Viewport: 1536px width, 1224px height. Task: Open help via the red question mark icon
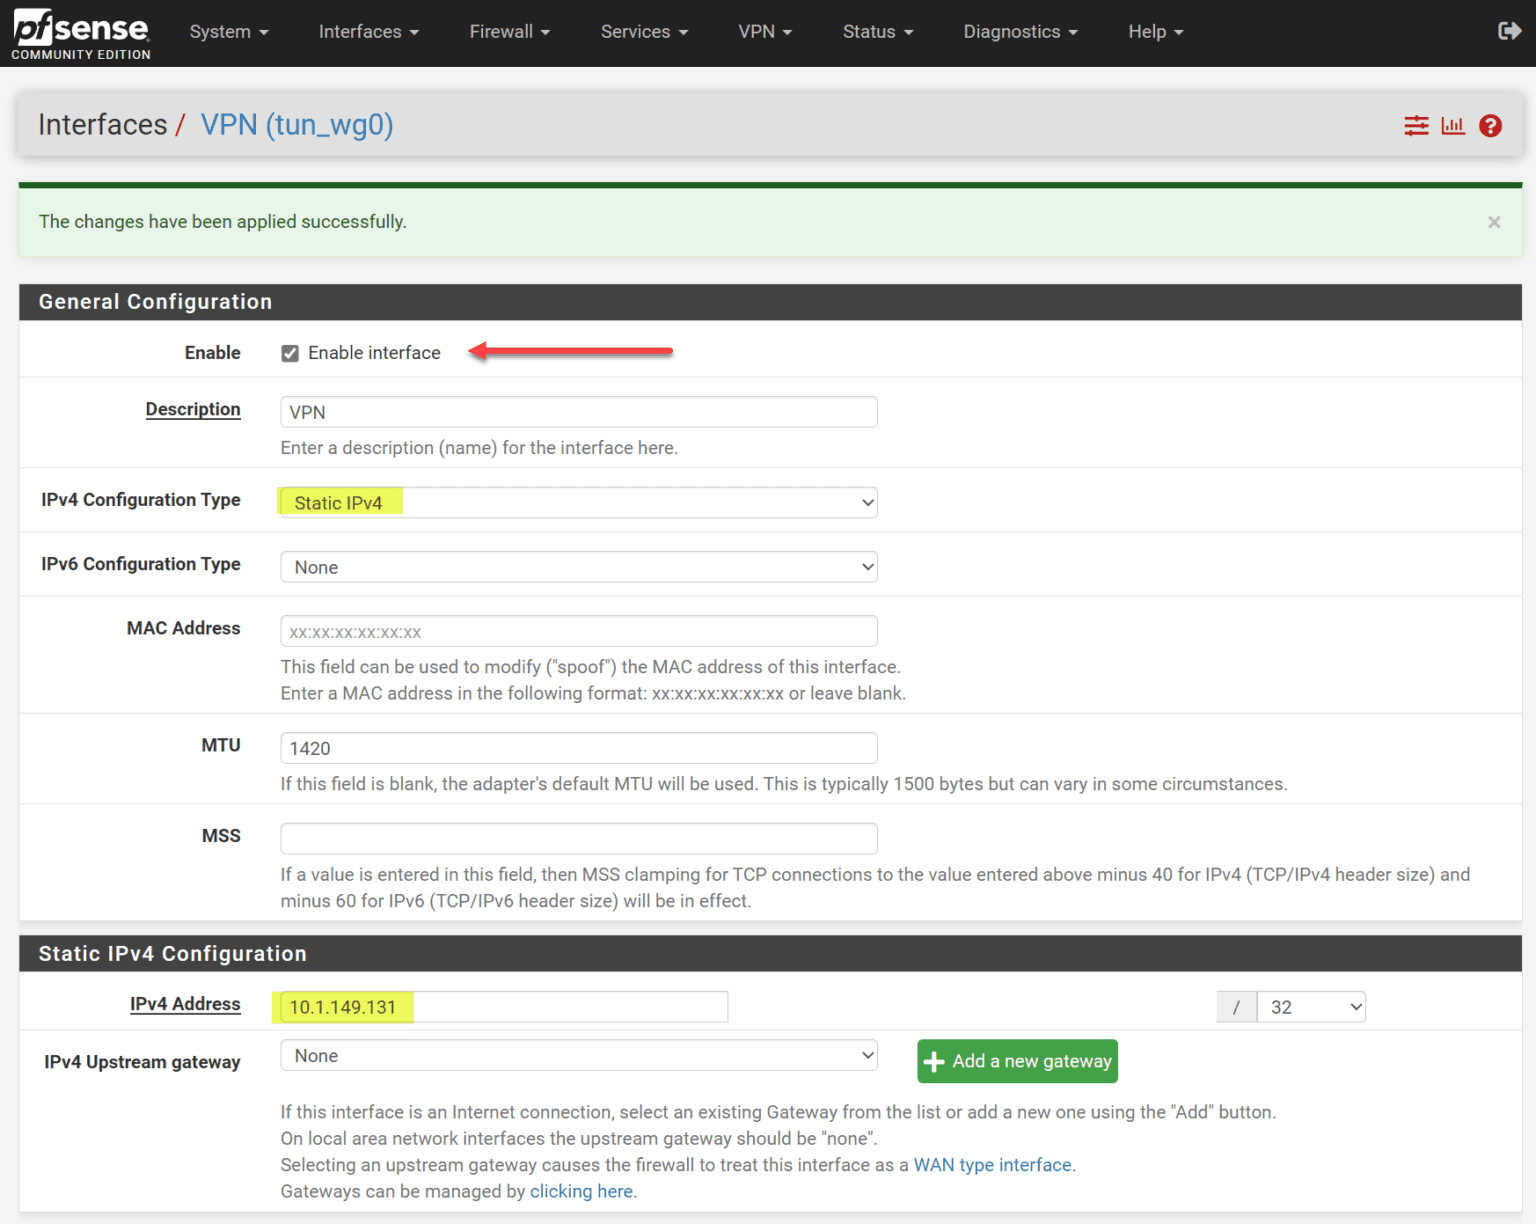tap(1490, 125)
